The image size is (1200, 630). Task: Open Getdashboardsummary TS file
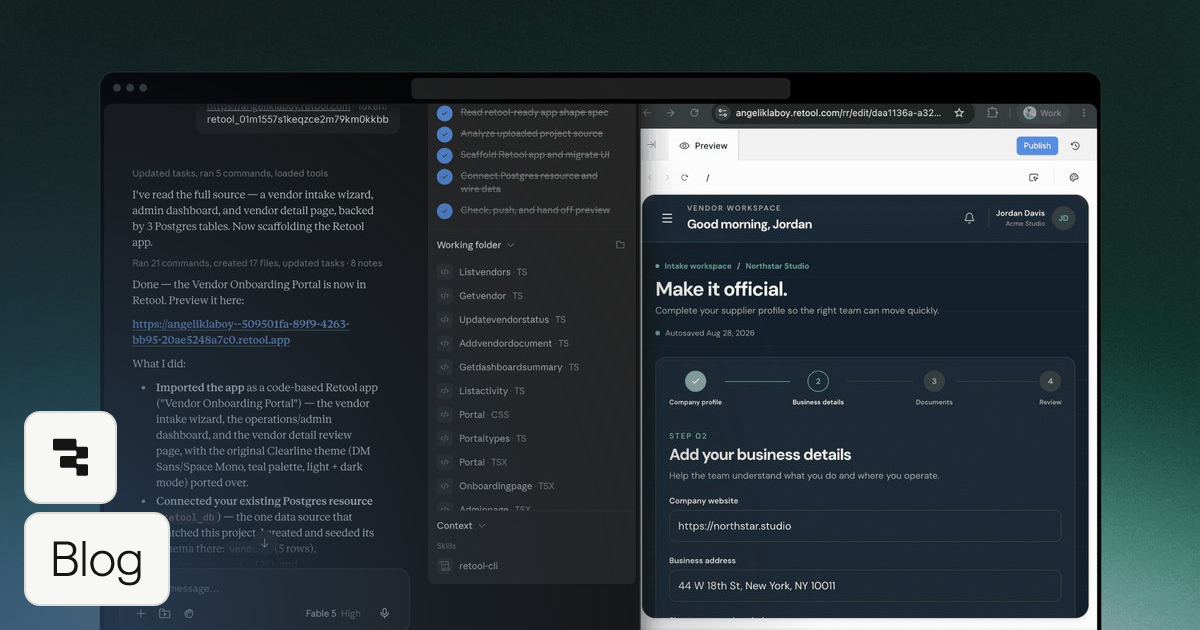point(518,367)
